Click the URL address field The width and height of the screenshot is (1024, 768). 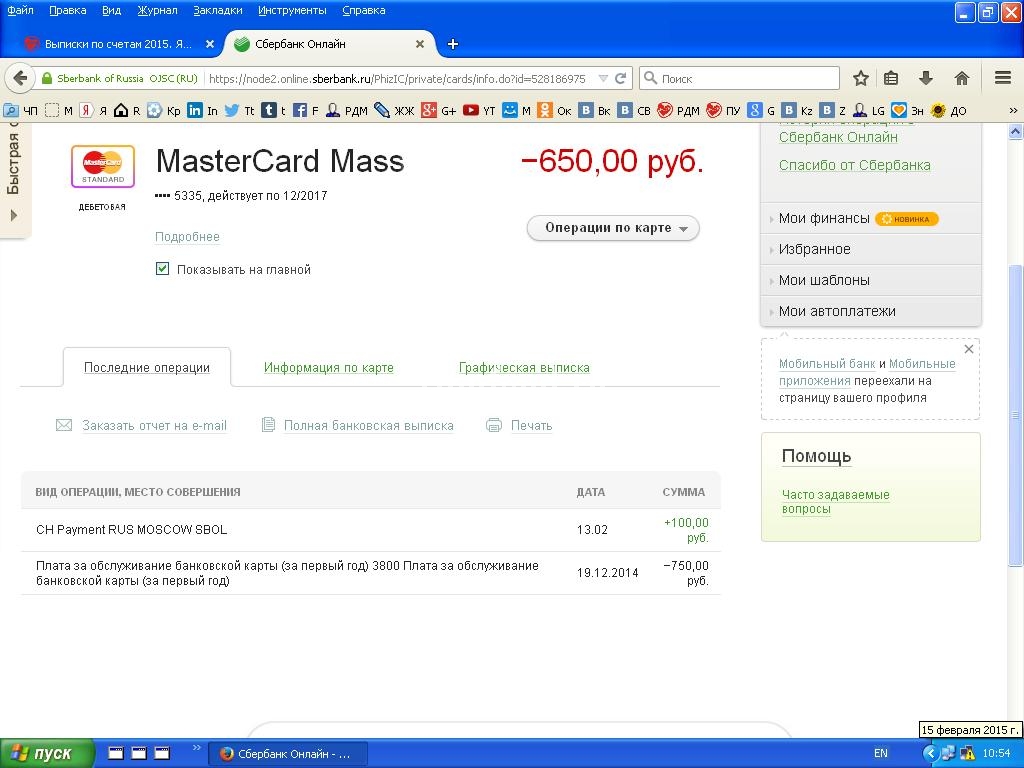[x=398, y=78]
